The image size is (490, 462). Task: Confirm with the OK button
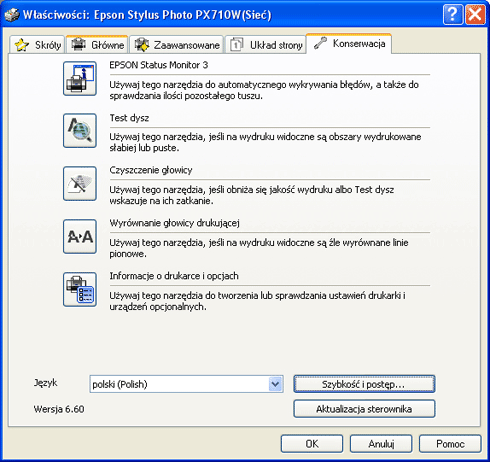[x=312, y=444]
